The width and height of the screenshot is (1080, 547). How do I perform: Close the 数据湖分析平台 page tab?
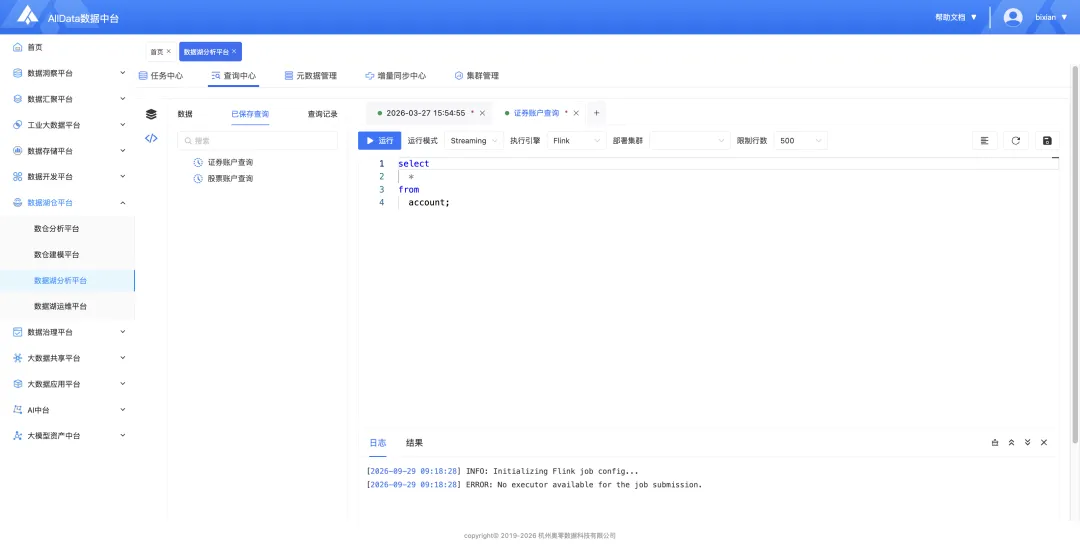click(234, 51)
